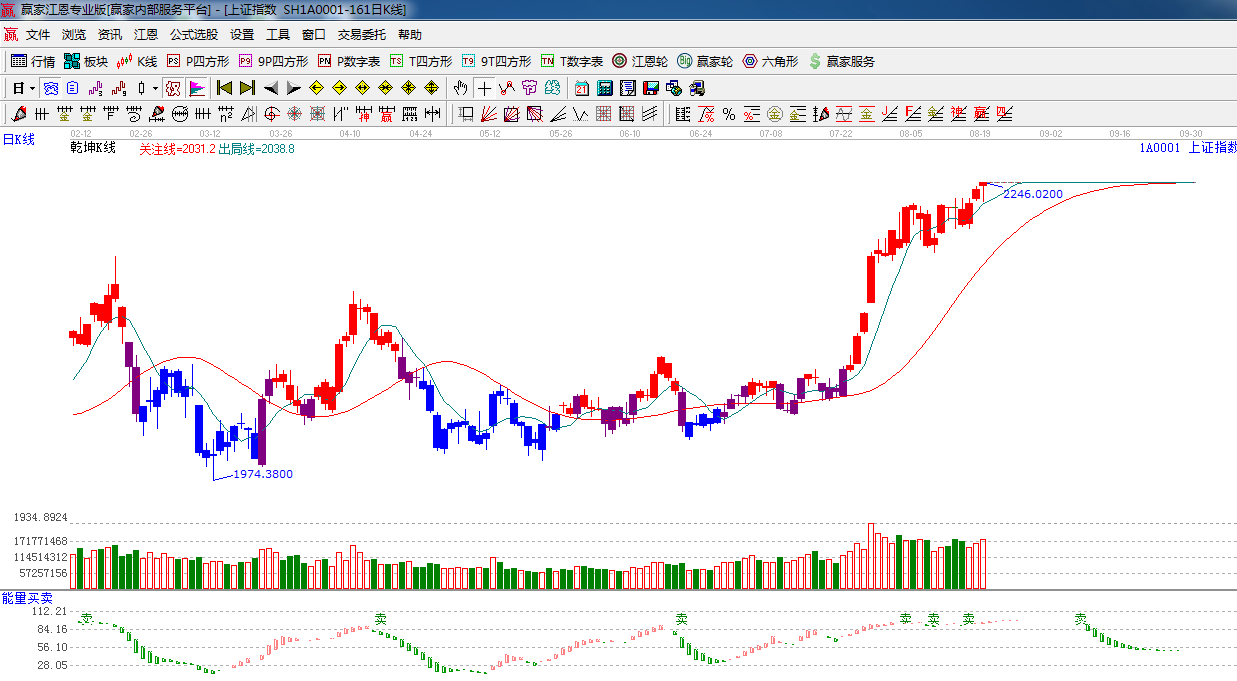This screenshot has width=1237, height=681.
Task: Open the calculator tool icon
Action: (604, 88)
